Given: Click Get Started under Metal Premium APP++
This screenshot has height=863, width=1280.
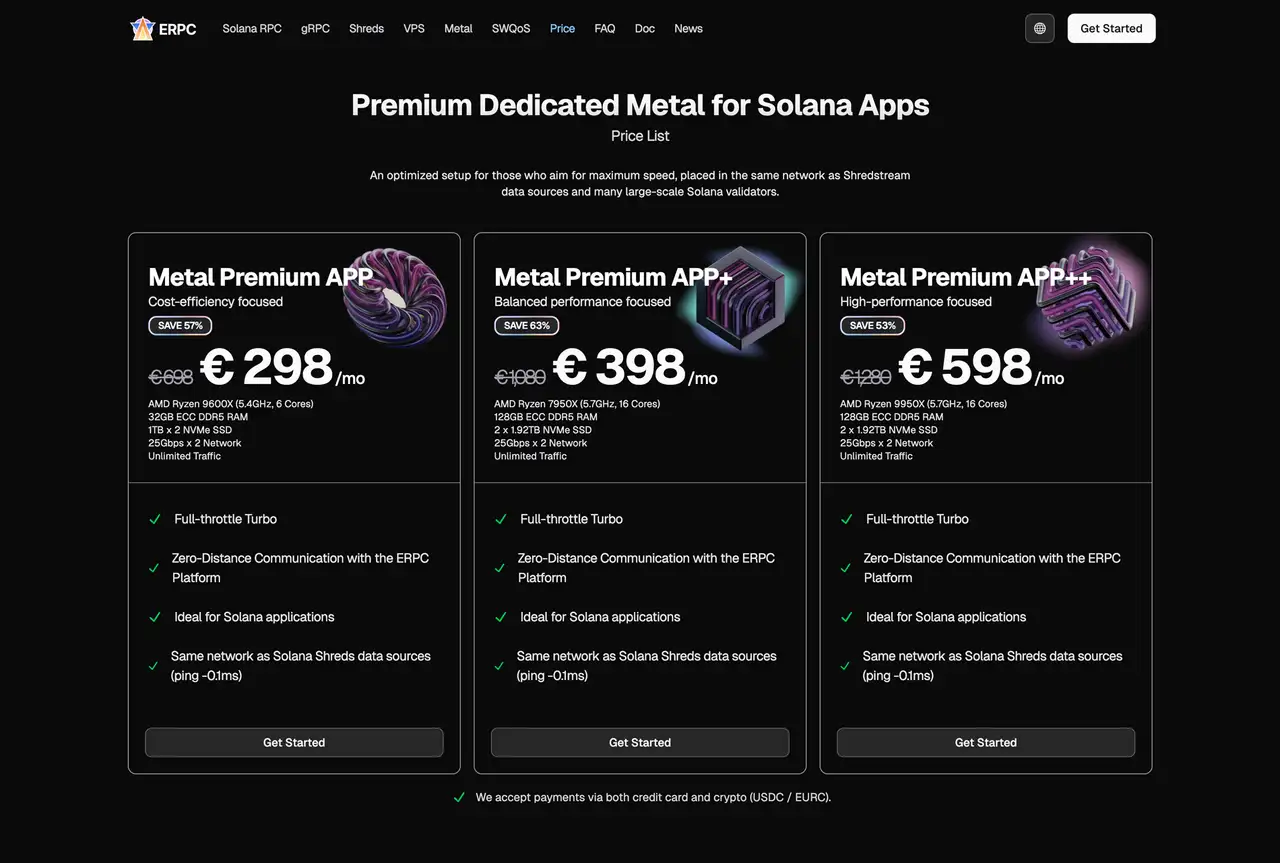Looking at the screenshot, I should (x=986, y=742).
